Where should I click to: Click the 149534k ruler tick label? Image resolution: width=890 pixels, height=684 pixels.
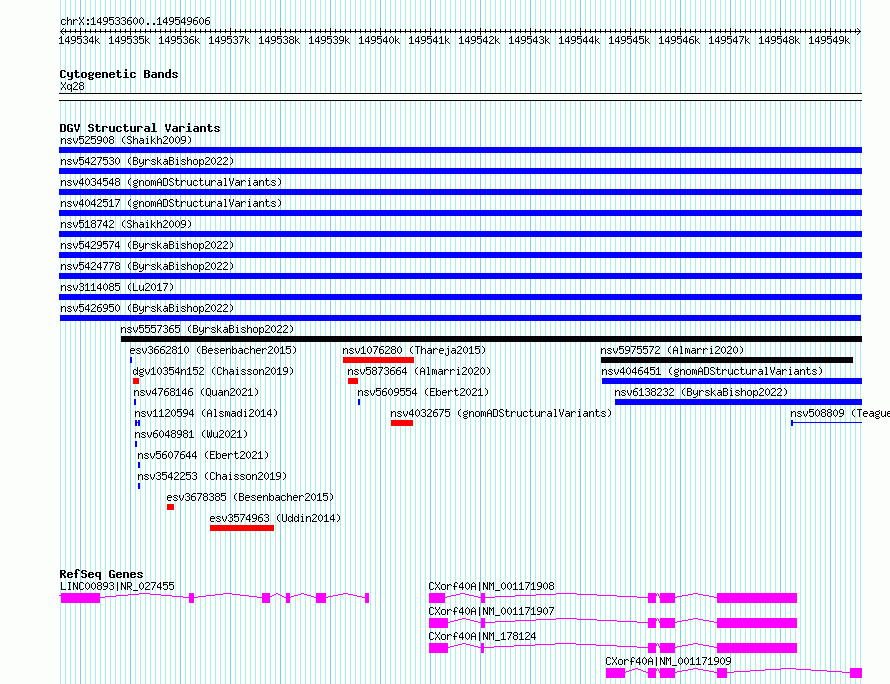tap(79, 40)
